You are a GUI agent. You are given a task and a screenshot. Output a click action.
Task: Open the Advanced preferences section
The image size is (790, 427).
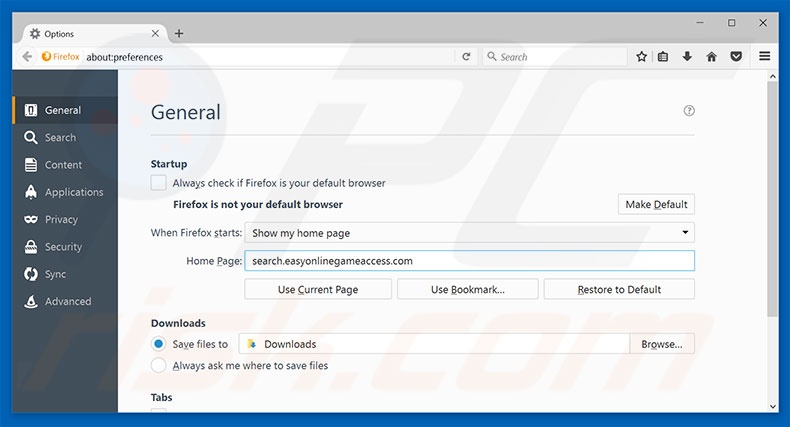tap(65, 301)
